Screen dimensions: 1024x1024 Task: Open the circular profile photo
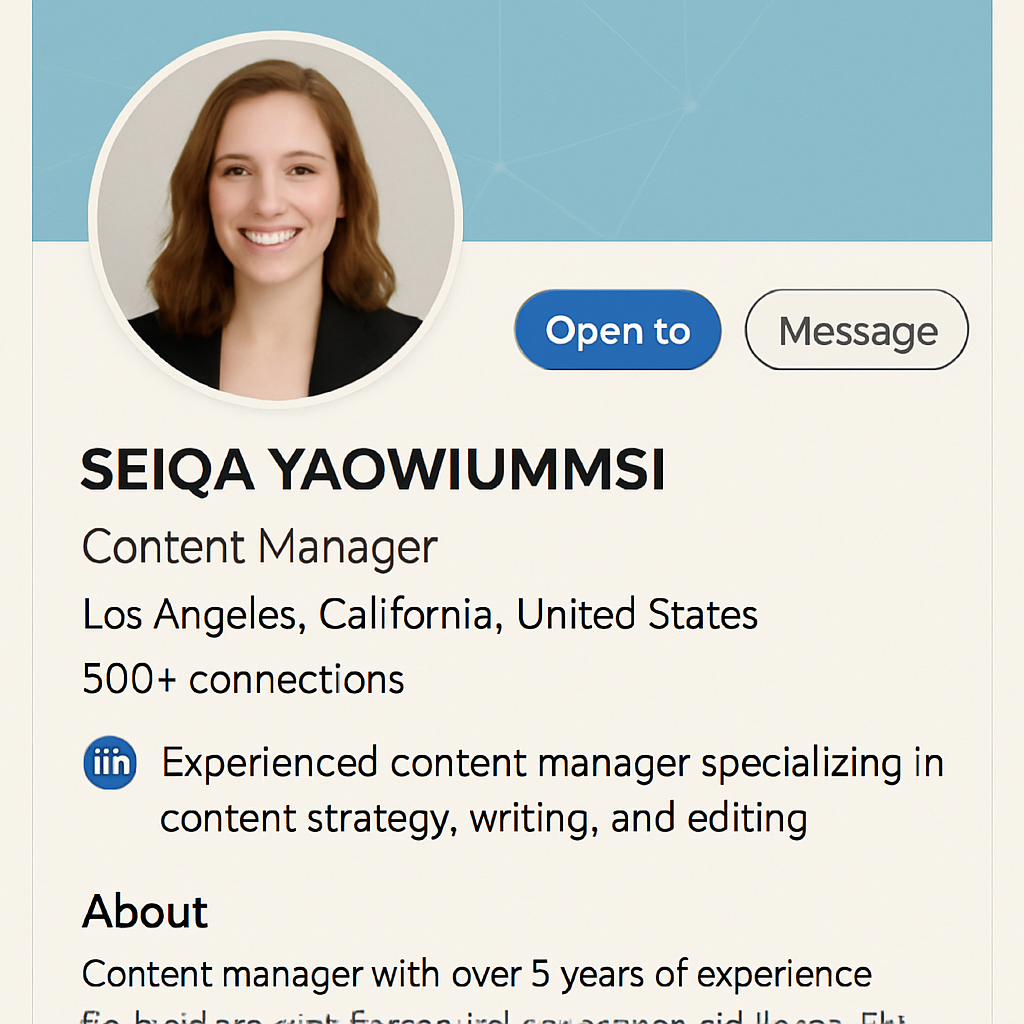(x=275, y=220)
